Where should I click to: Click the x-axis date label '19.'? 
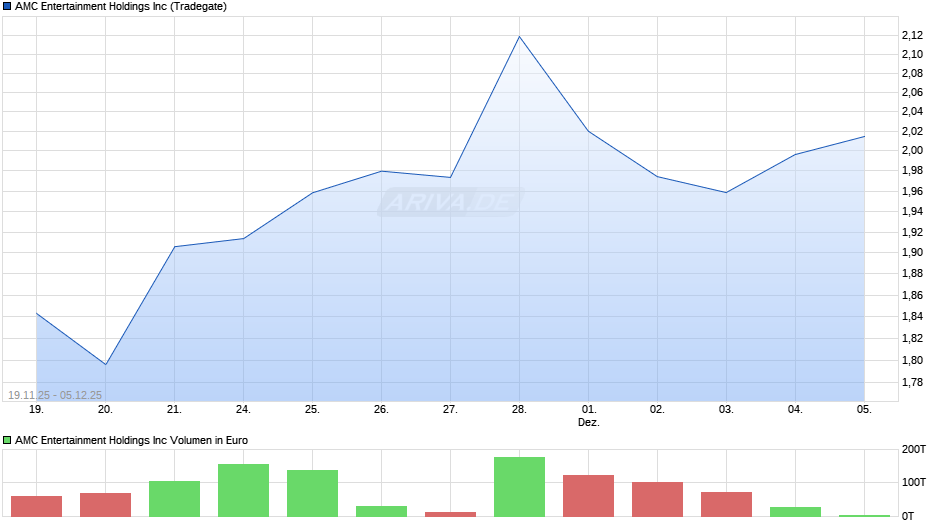click(37, 410)
